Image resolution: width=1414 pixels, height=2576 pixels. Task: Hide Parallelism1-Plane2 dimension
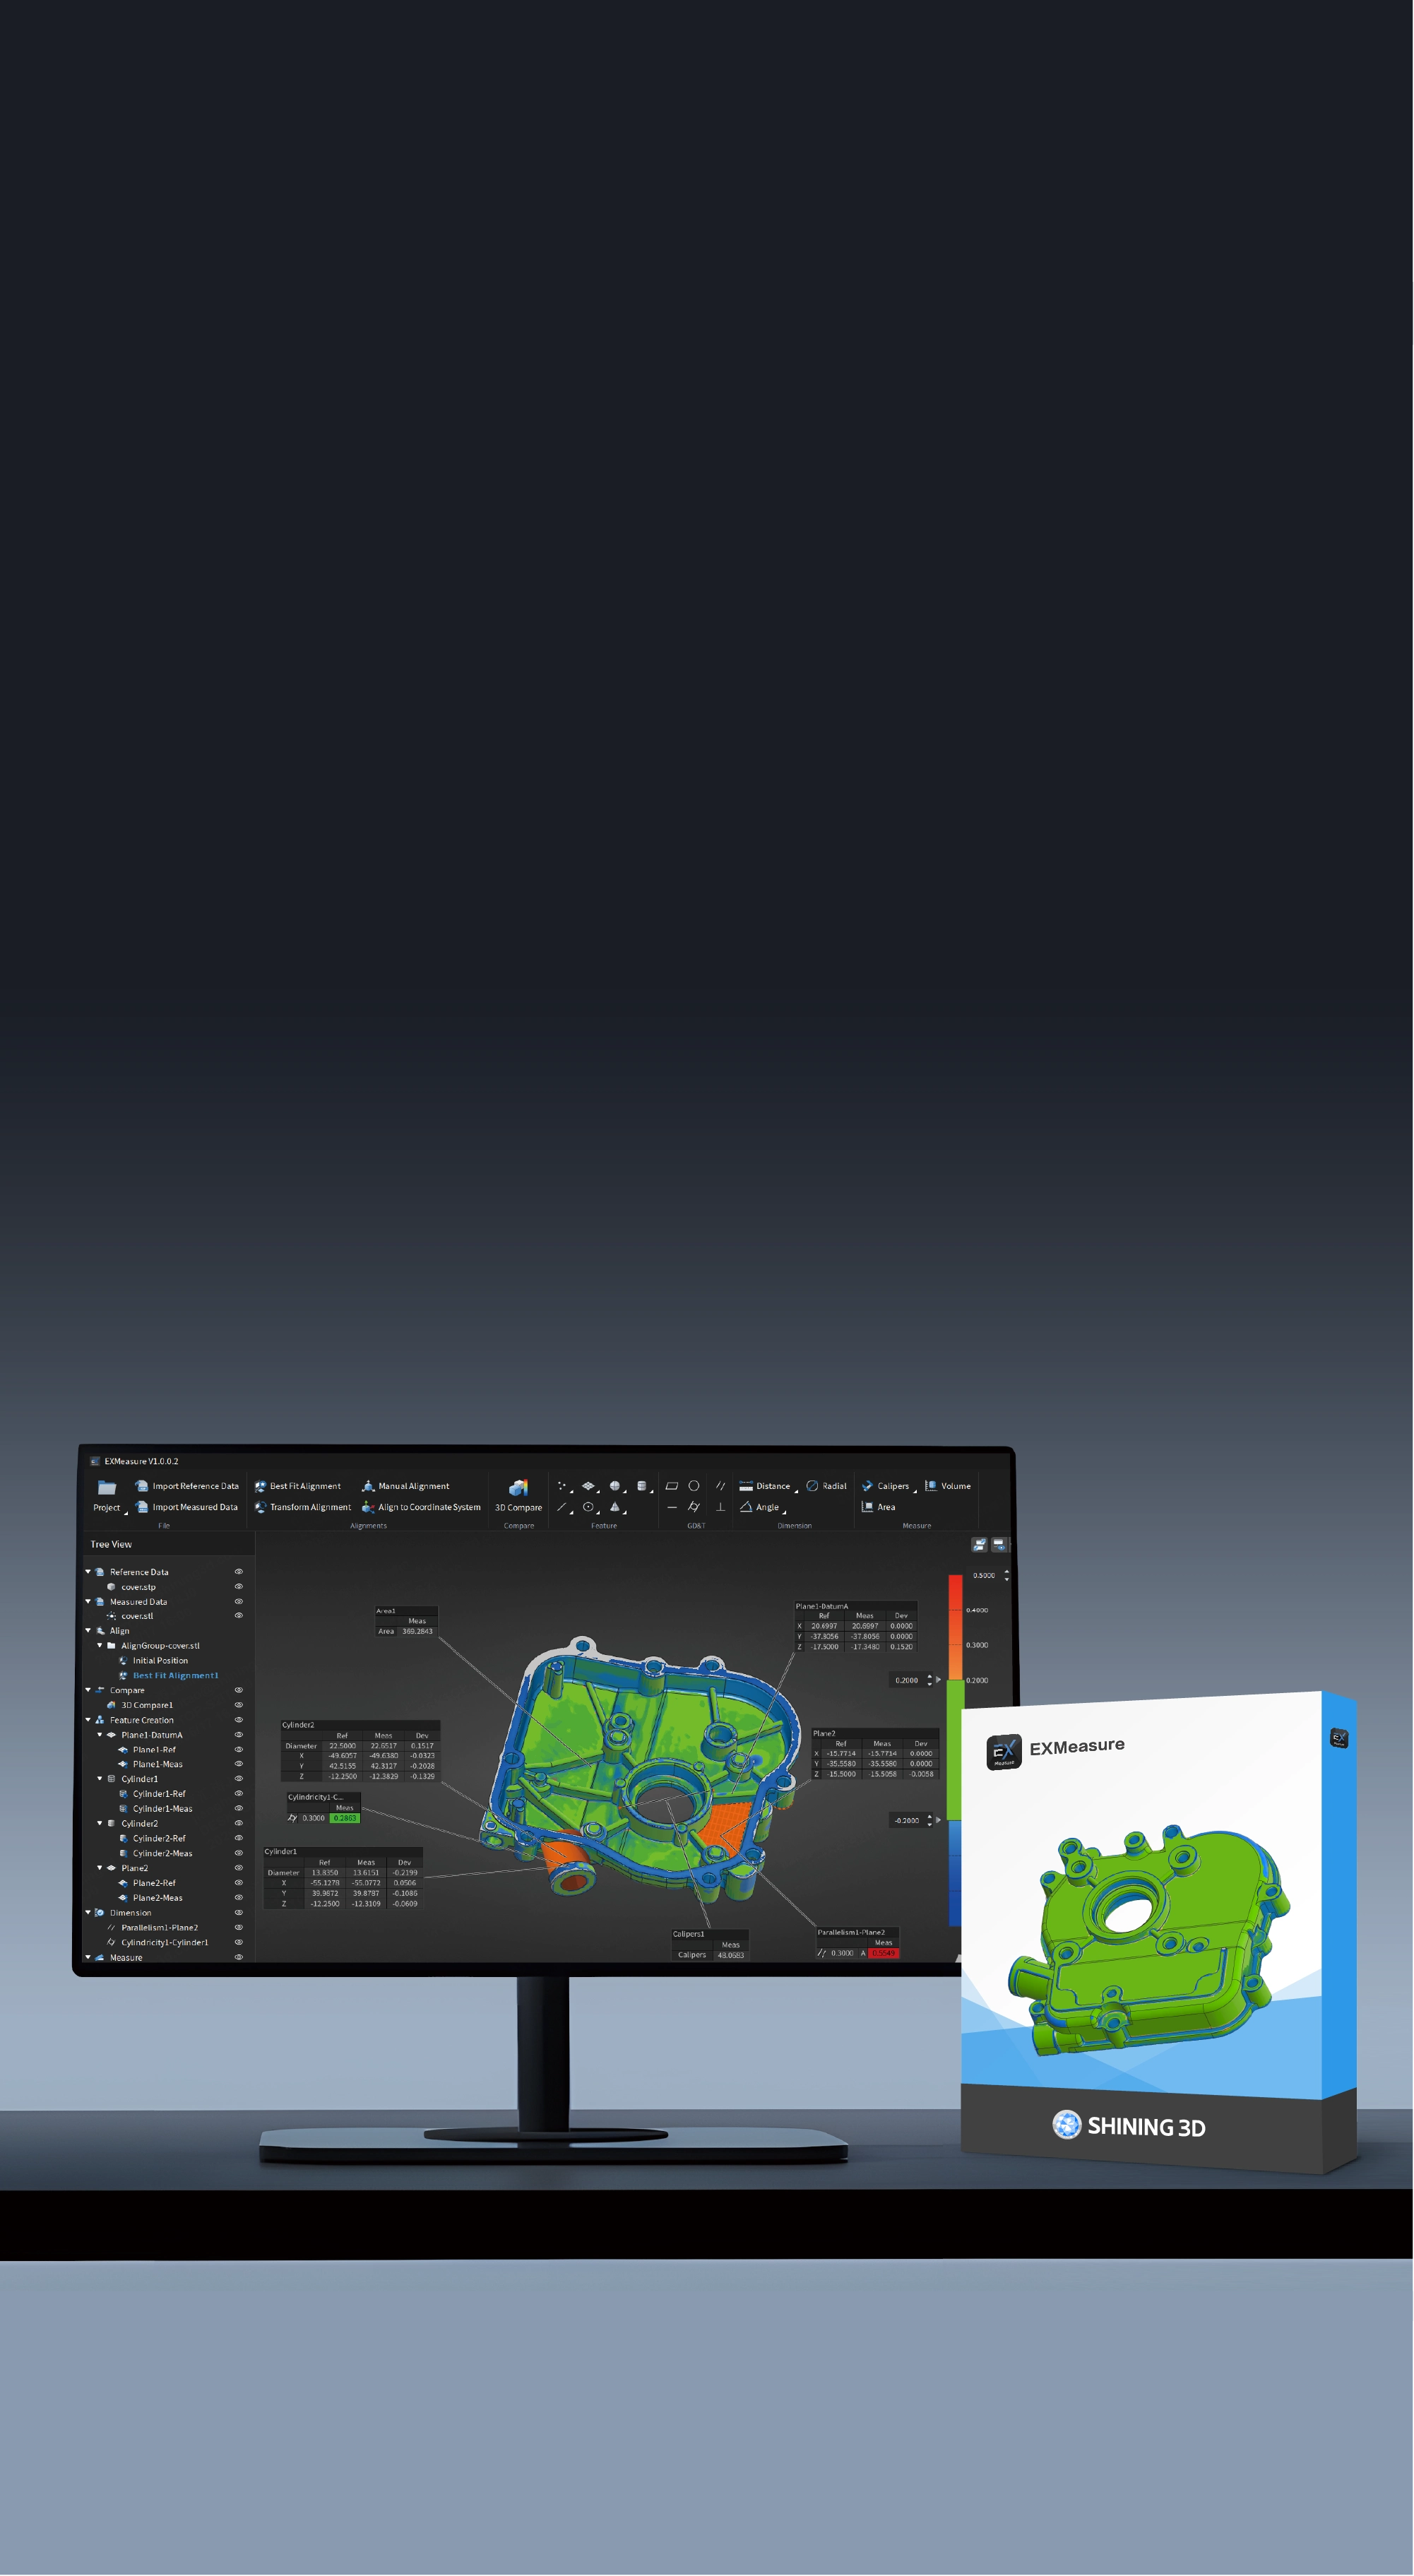(238, 1928)
